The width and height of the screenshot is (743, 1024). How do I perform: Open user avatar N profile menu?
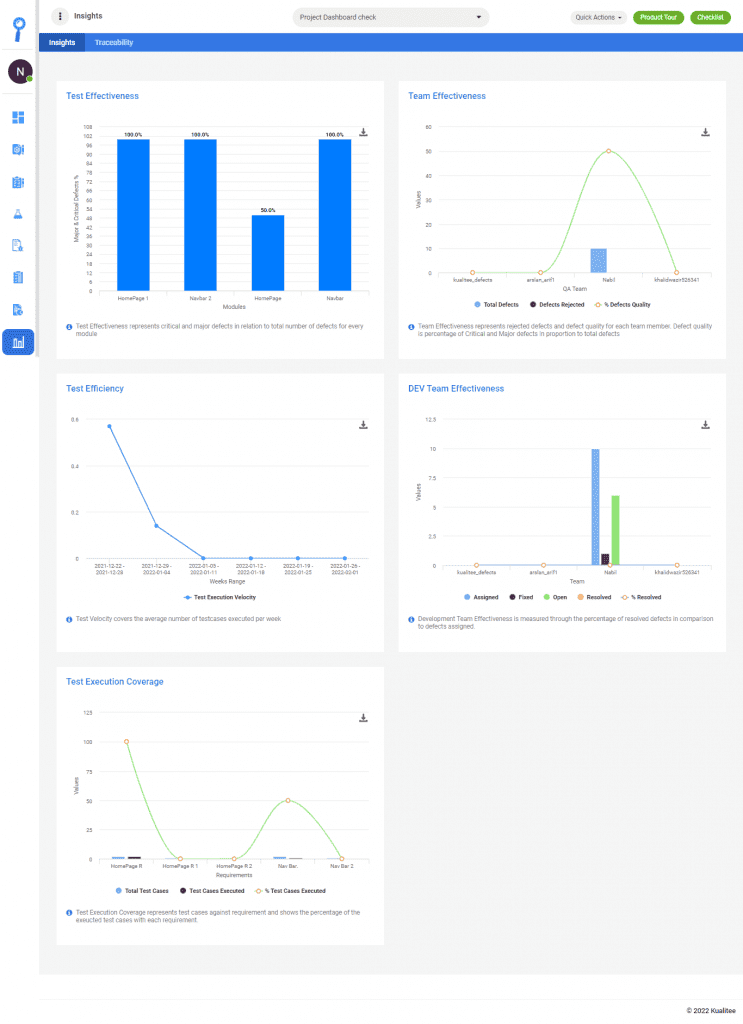click(x=19, y=71)
